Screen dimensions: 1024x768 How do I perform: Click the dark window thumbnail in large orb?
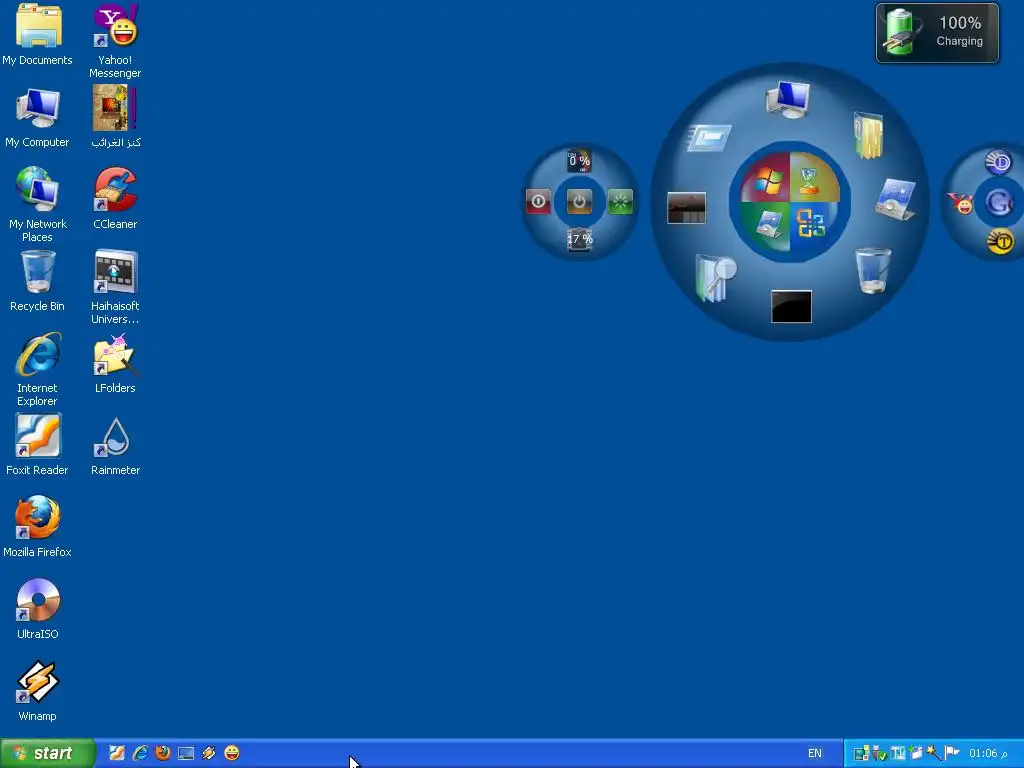point(686,208)
